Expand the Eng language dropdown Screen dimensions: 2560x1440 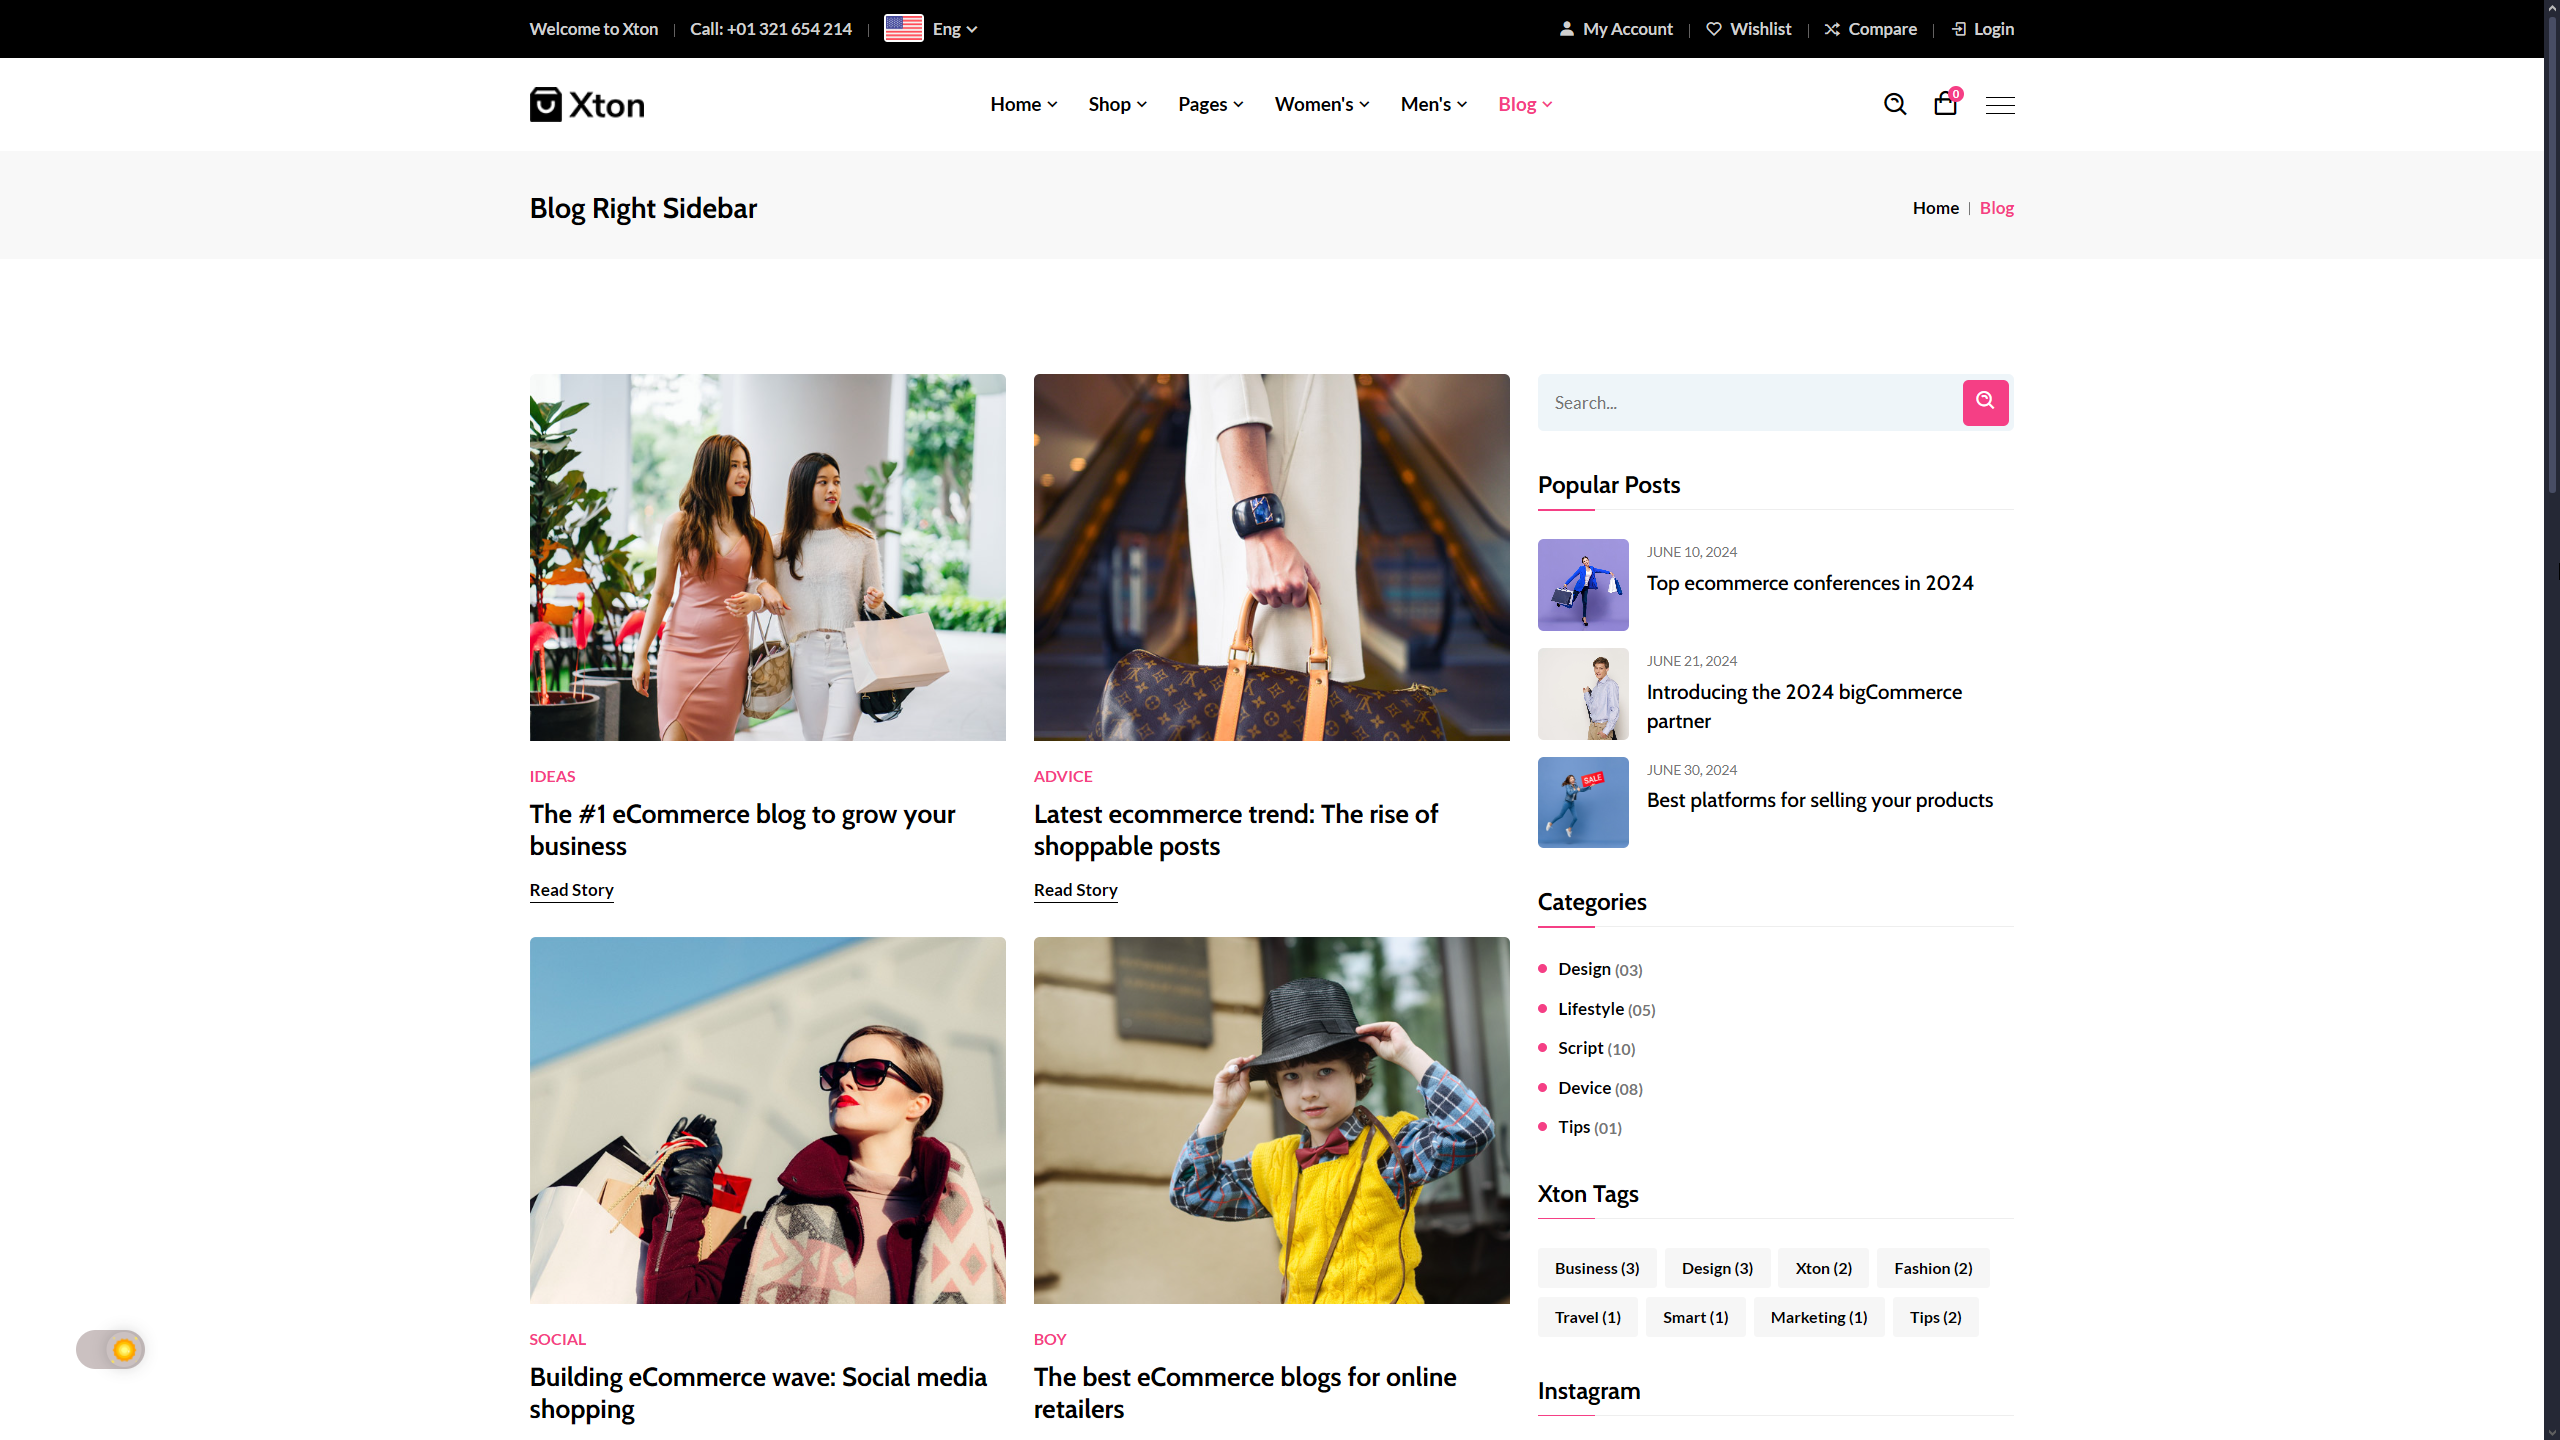[x=954, y=29]
